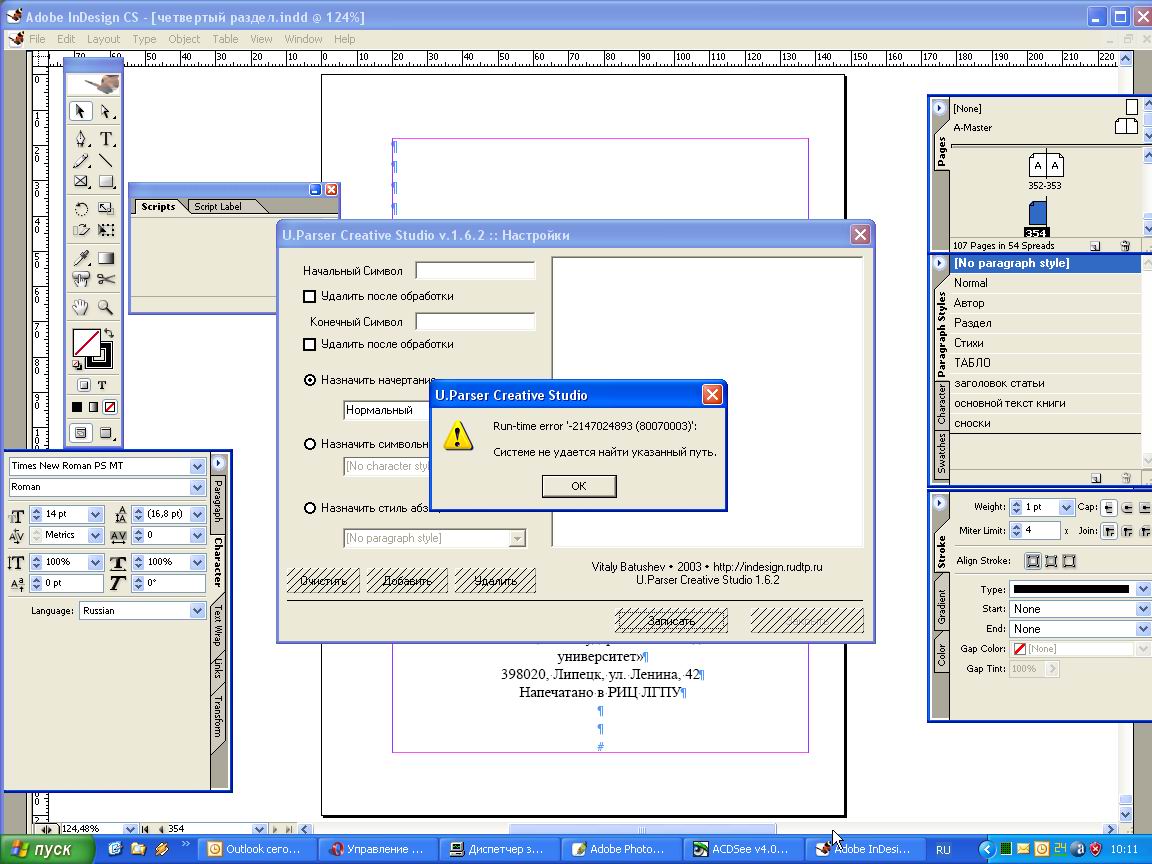Open the kerning Metrics dropdown
Image resolution: width=1152 pixels, height=864 pixels.
click(x=96, y=536)
